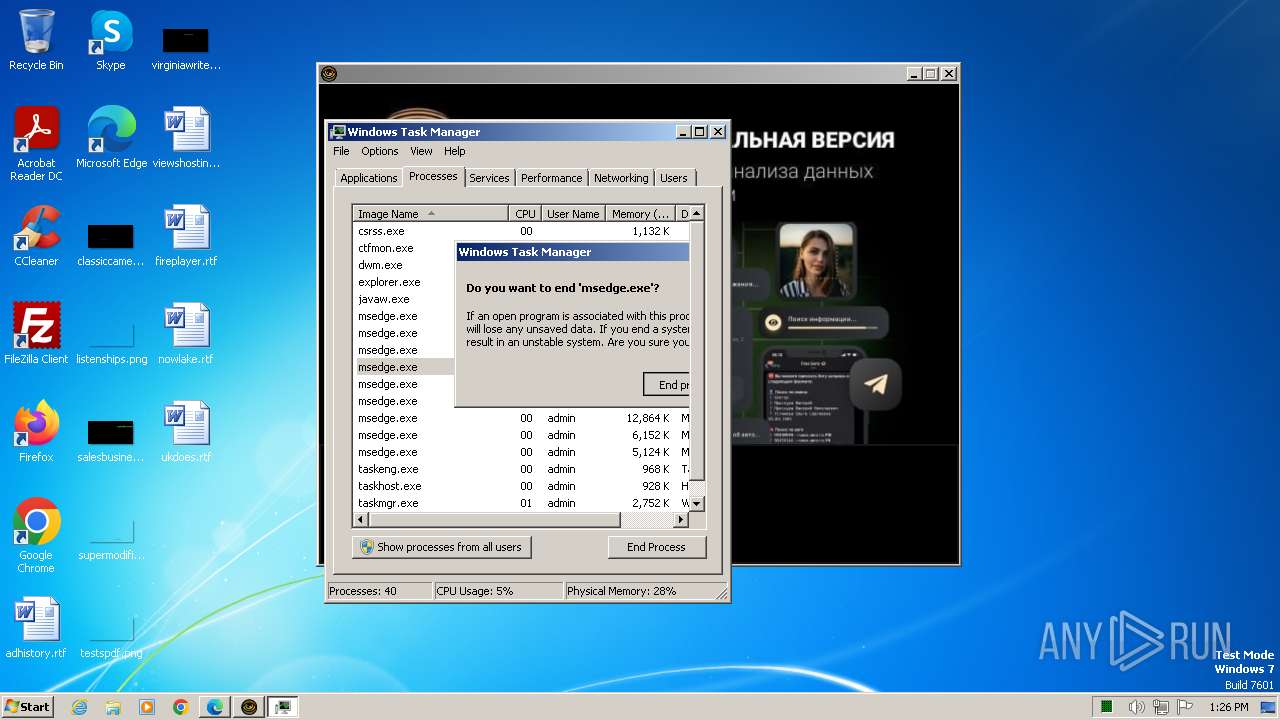Switch to the Networking tab

(621, 178)
